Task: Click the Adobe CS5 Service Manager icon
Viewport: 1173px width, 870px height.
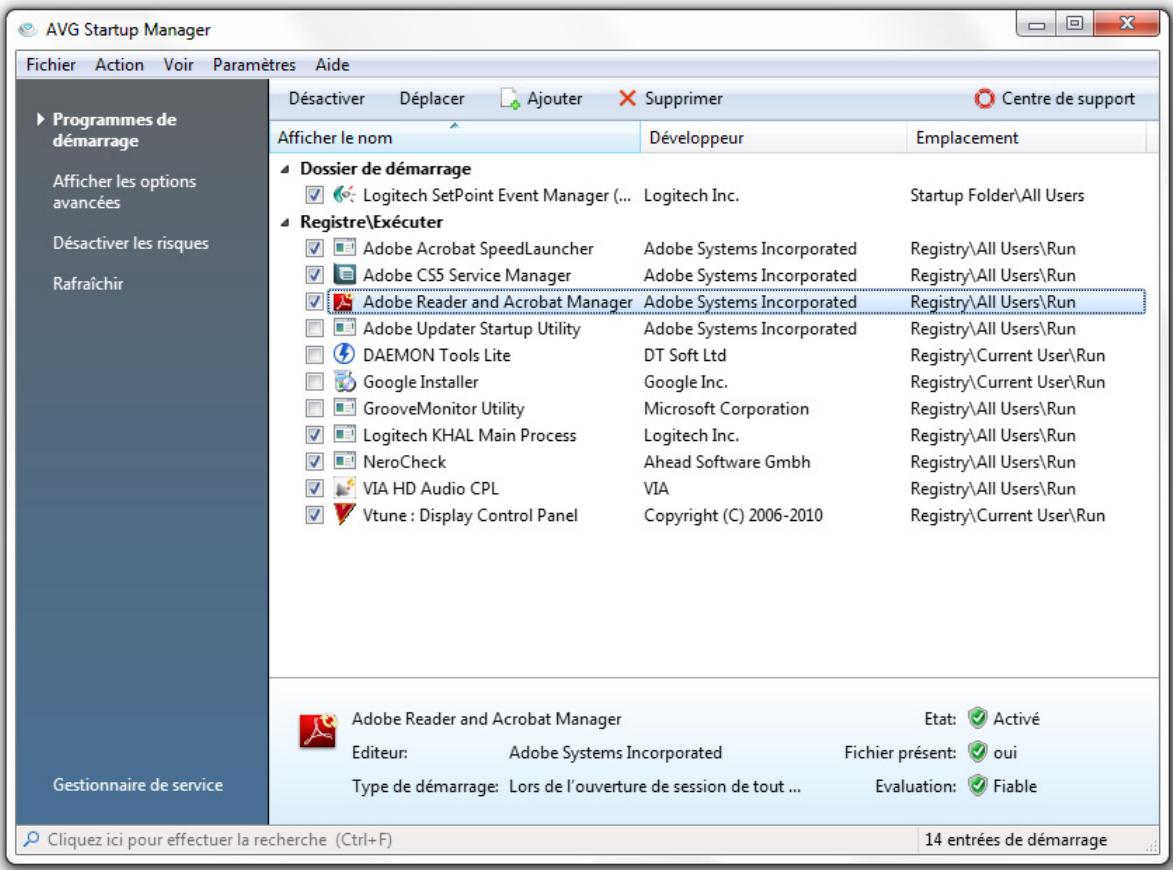Action: click(x=344, y=275)
